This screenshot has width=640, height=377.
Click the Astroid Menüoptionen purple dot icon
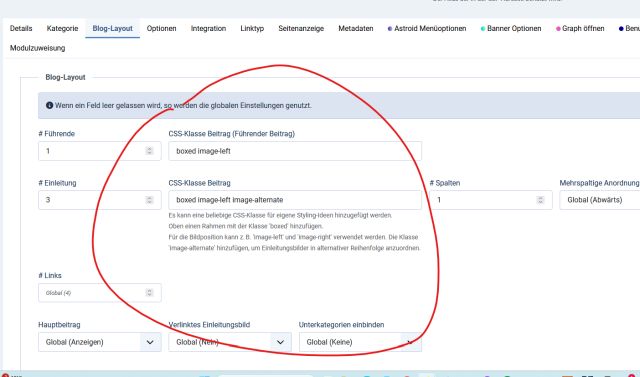[x=390, y=29]
